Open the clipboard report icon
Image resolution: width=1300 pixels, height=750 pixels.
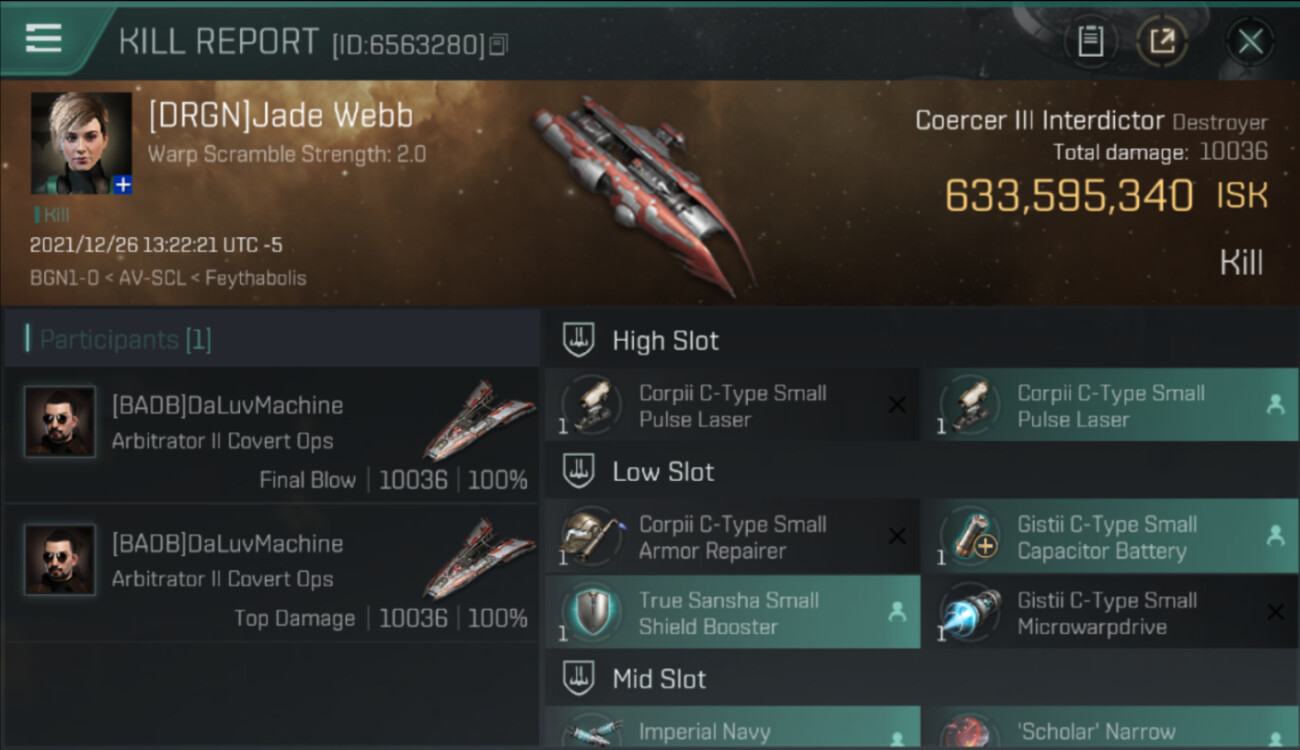coord(1090,41)
